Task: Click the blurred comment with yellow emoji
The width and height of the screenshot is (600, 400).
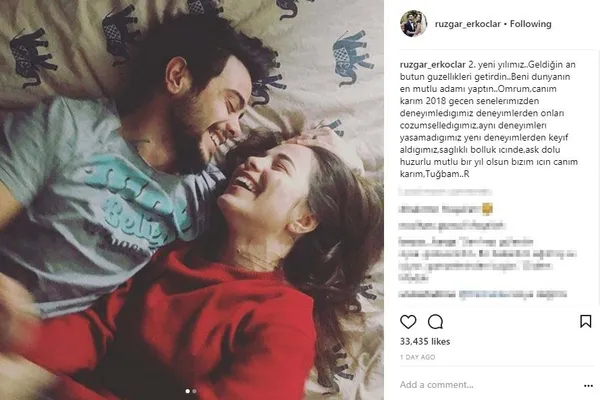Action: 445,209
